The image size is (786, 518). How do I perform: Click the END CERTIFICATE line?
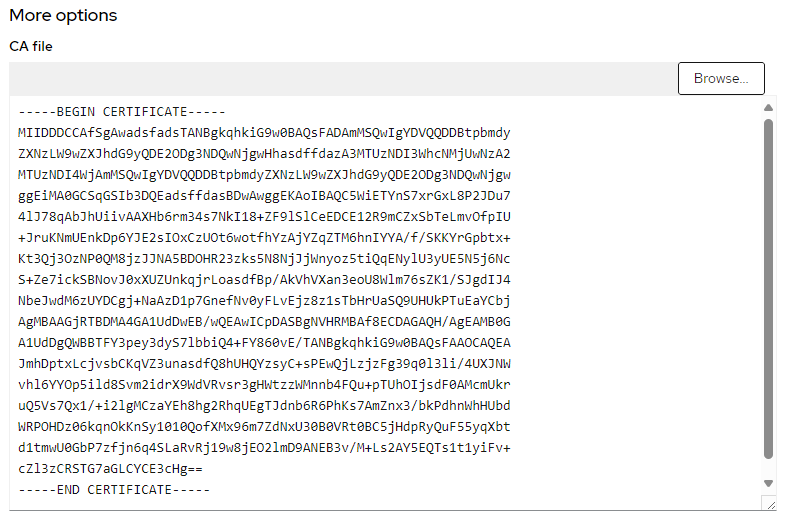pyautogui.click(x=114, y=490)
